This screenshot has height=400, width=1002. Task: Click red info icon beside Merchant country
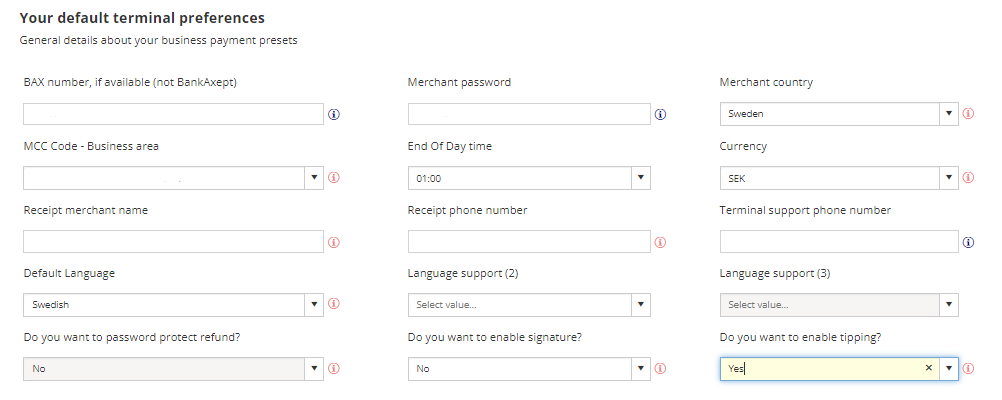(968, 114)
